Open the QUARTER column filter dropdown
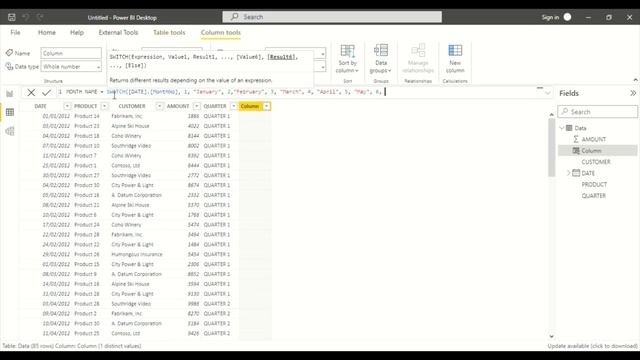The height and width of the screenshot is (360, 640). (x=234, y=106)
